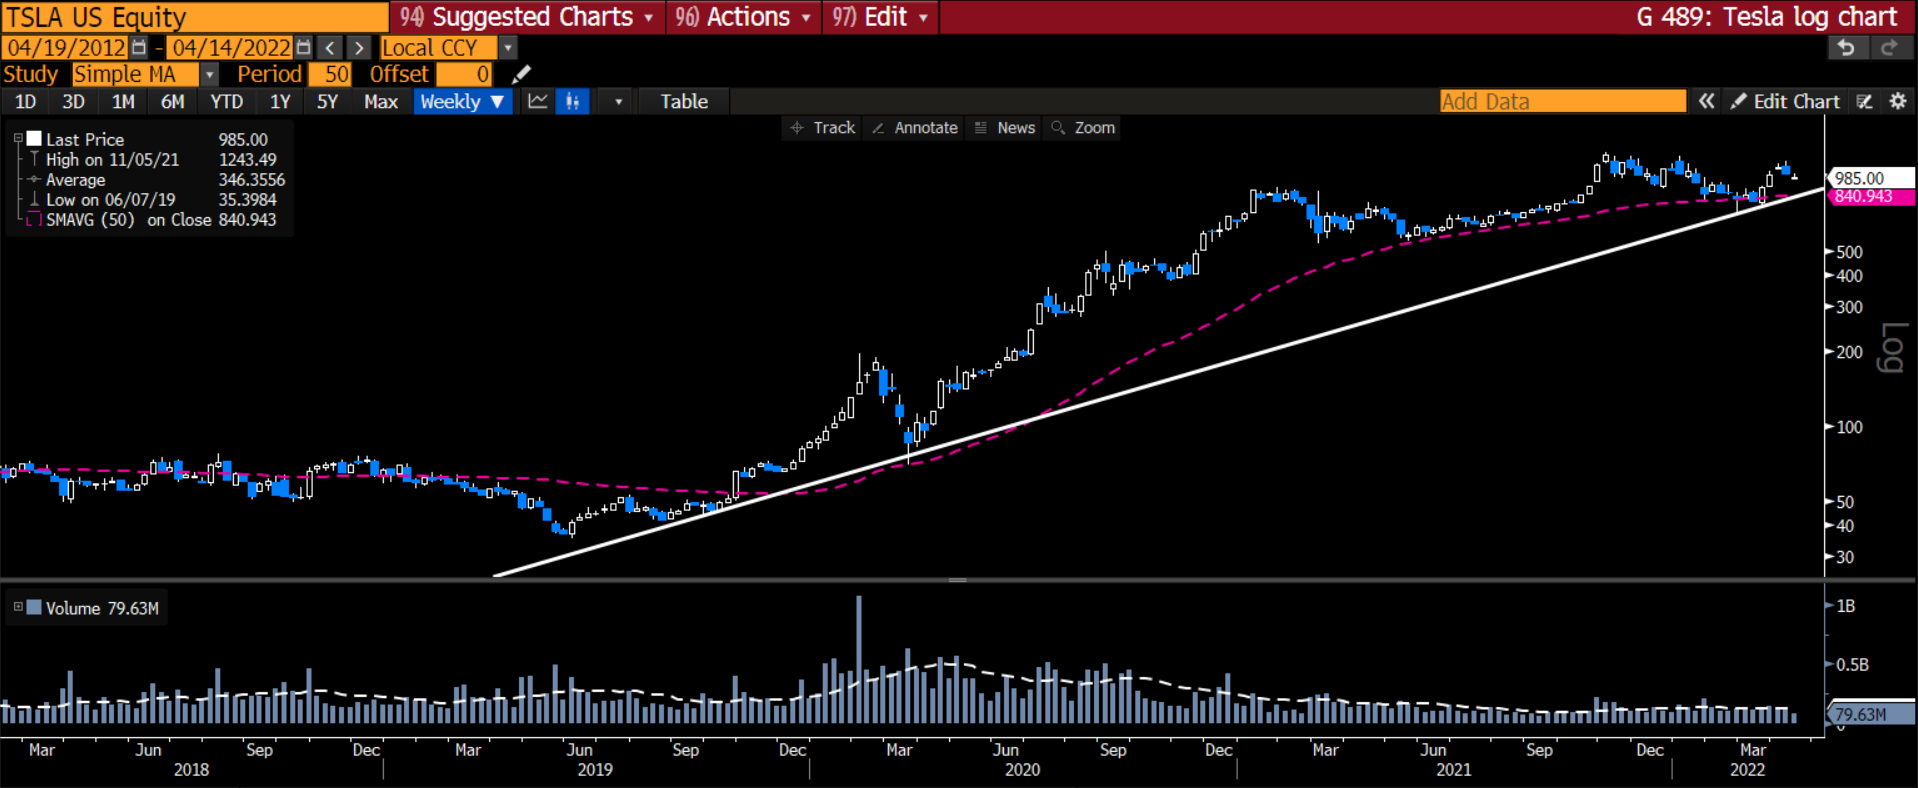Activate the Track crosshair tool
1918x788 pixels.
tap(822, 128)
